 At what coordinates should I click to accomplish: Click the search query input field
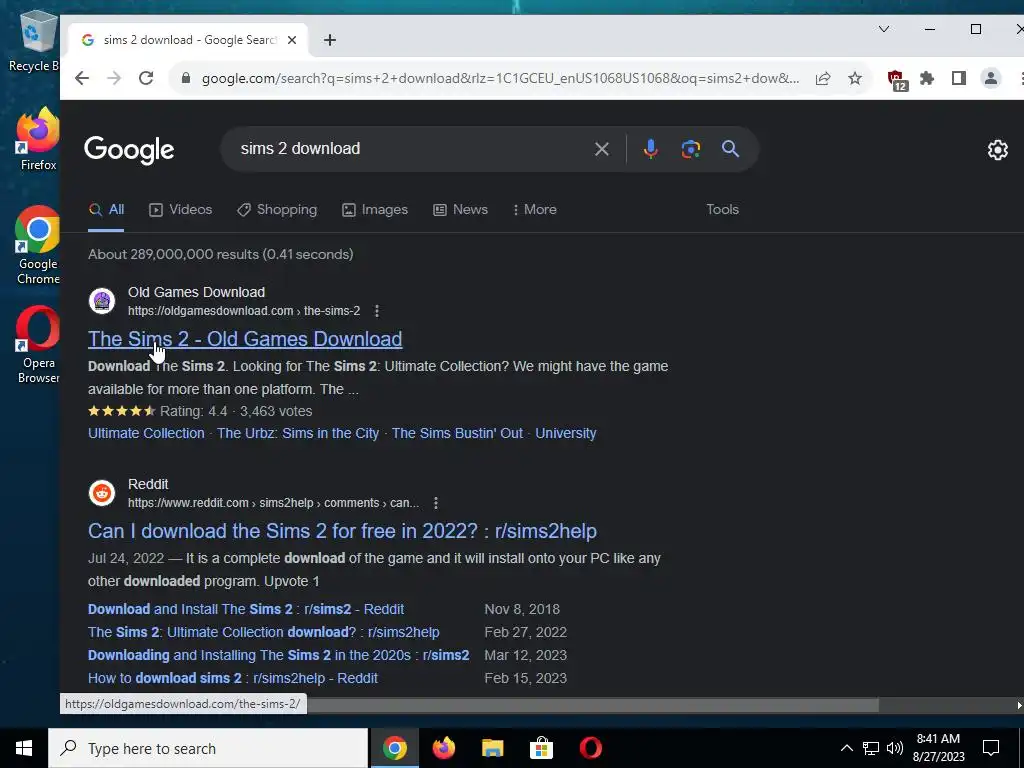tap(411, 149)
